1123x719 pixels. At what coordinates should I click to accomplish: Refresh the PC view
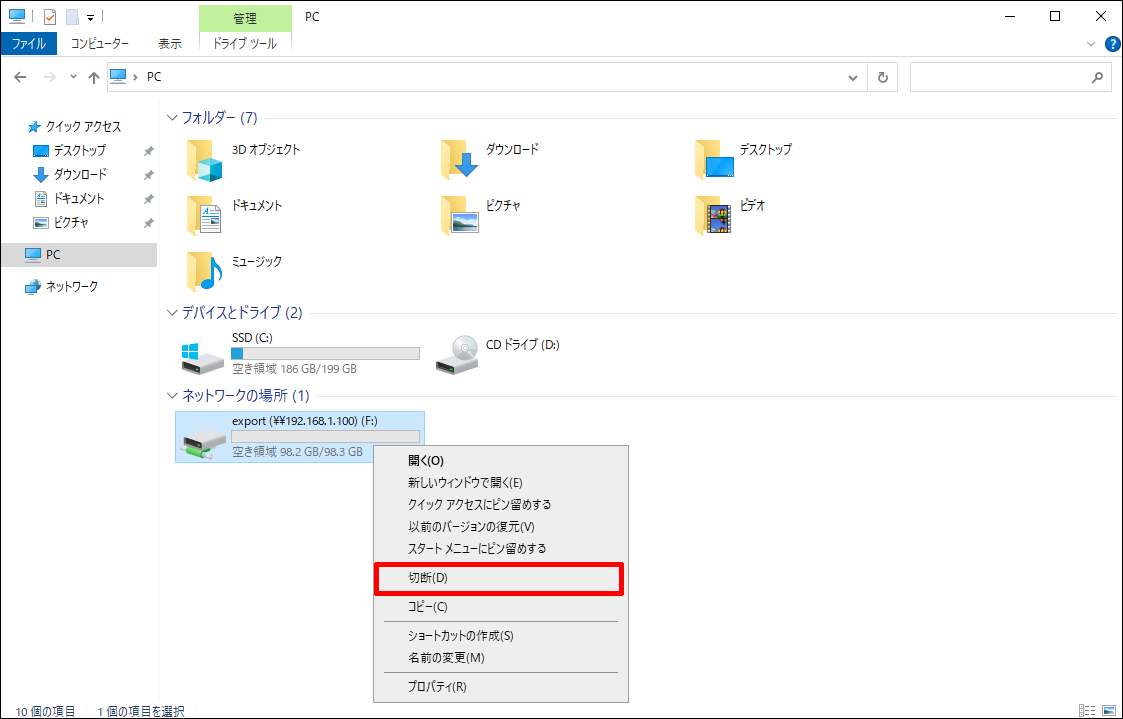click(x=882, y=77)
